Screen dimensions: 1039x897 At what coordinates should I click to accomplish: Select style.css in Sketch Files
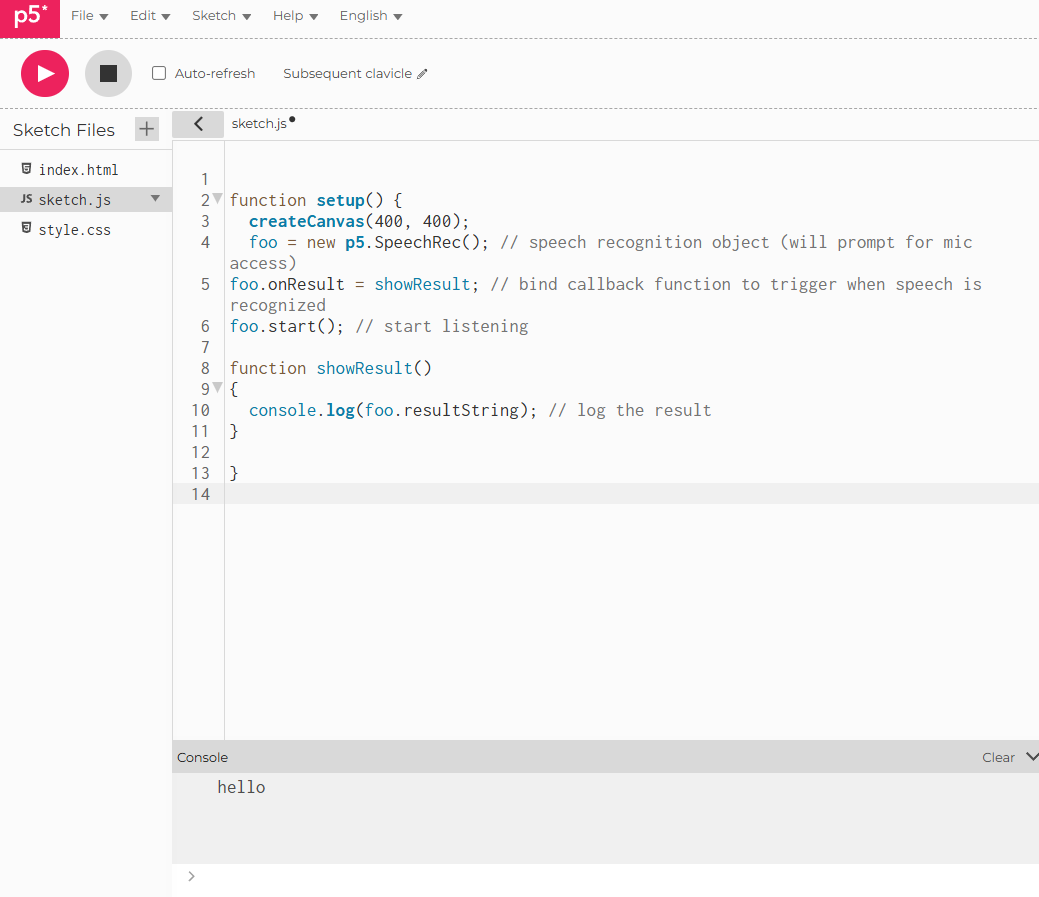click(74, 229)
